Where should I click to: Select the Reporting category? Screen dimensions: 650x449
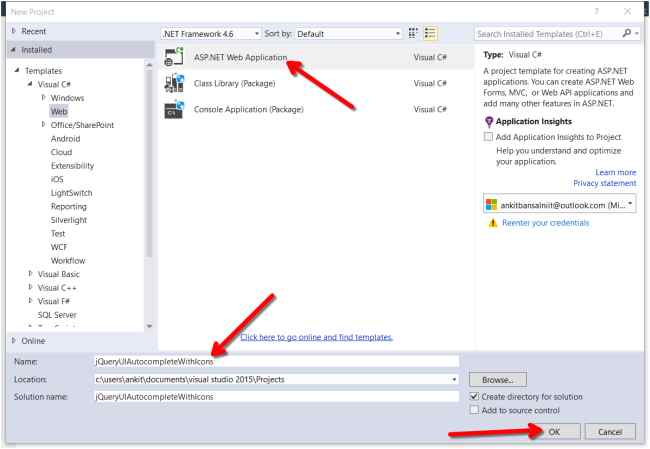(69, 206)
